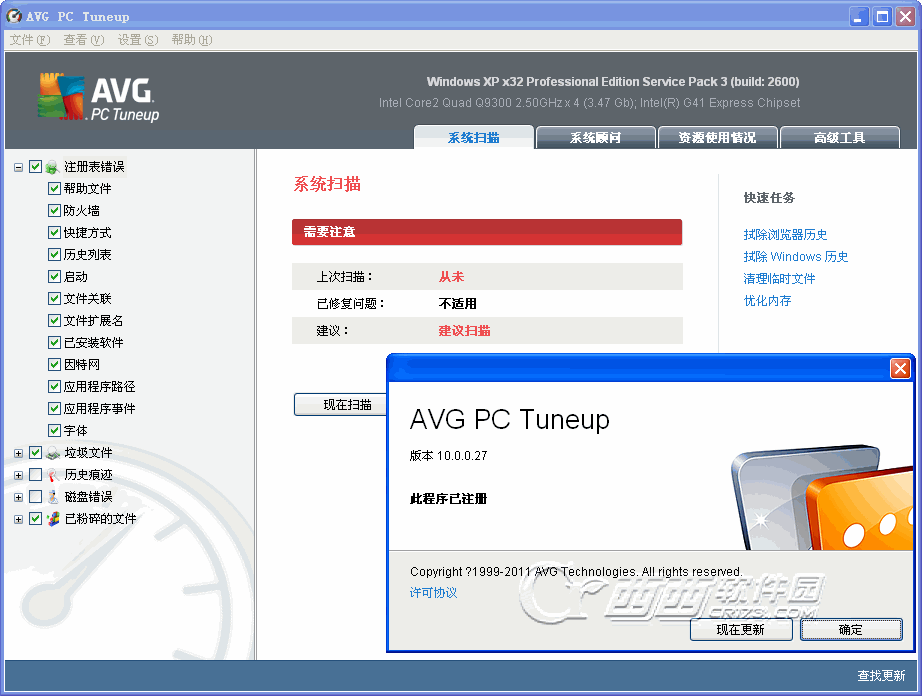922x696 pixels.
Task: Click the 此程序已注册 text in dialog
Action: coord(448,498)
